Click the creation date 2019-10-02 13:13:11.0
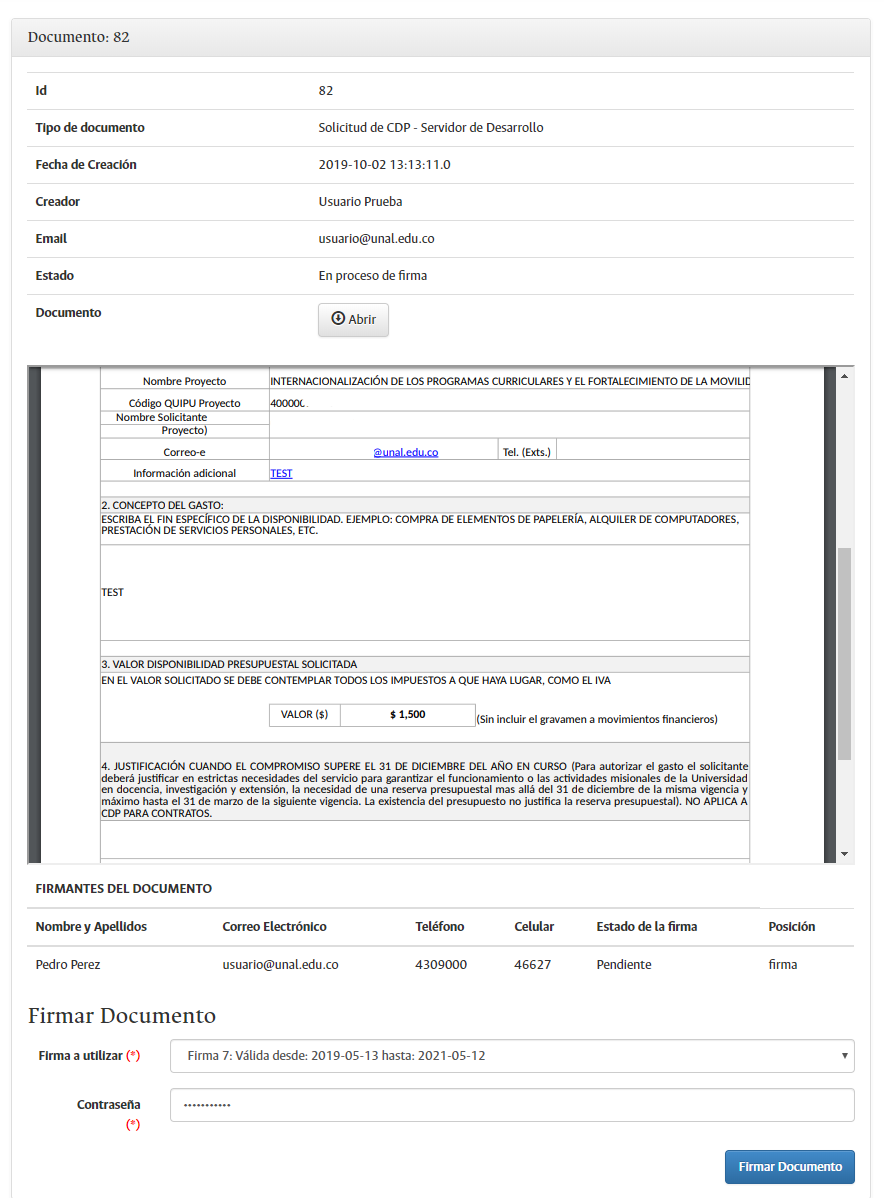 click(384, 165)
